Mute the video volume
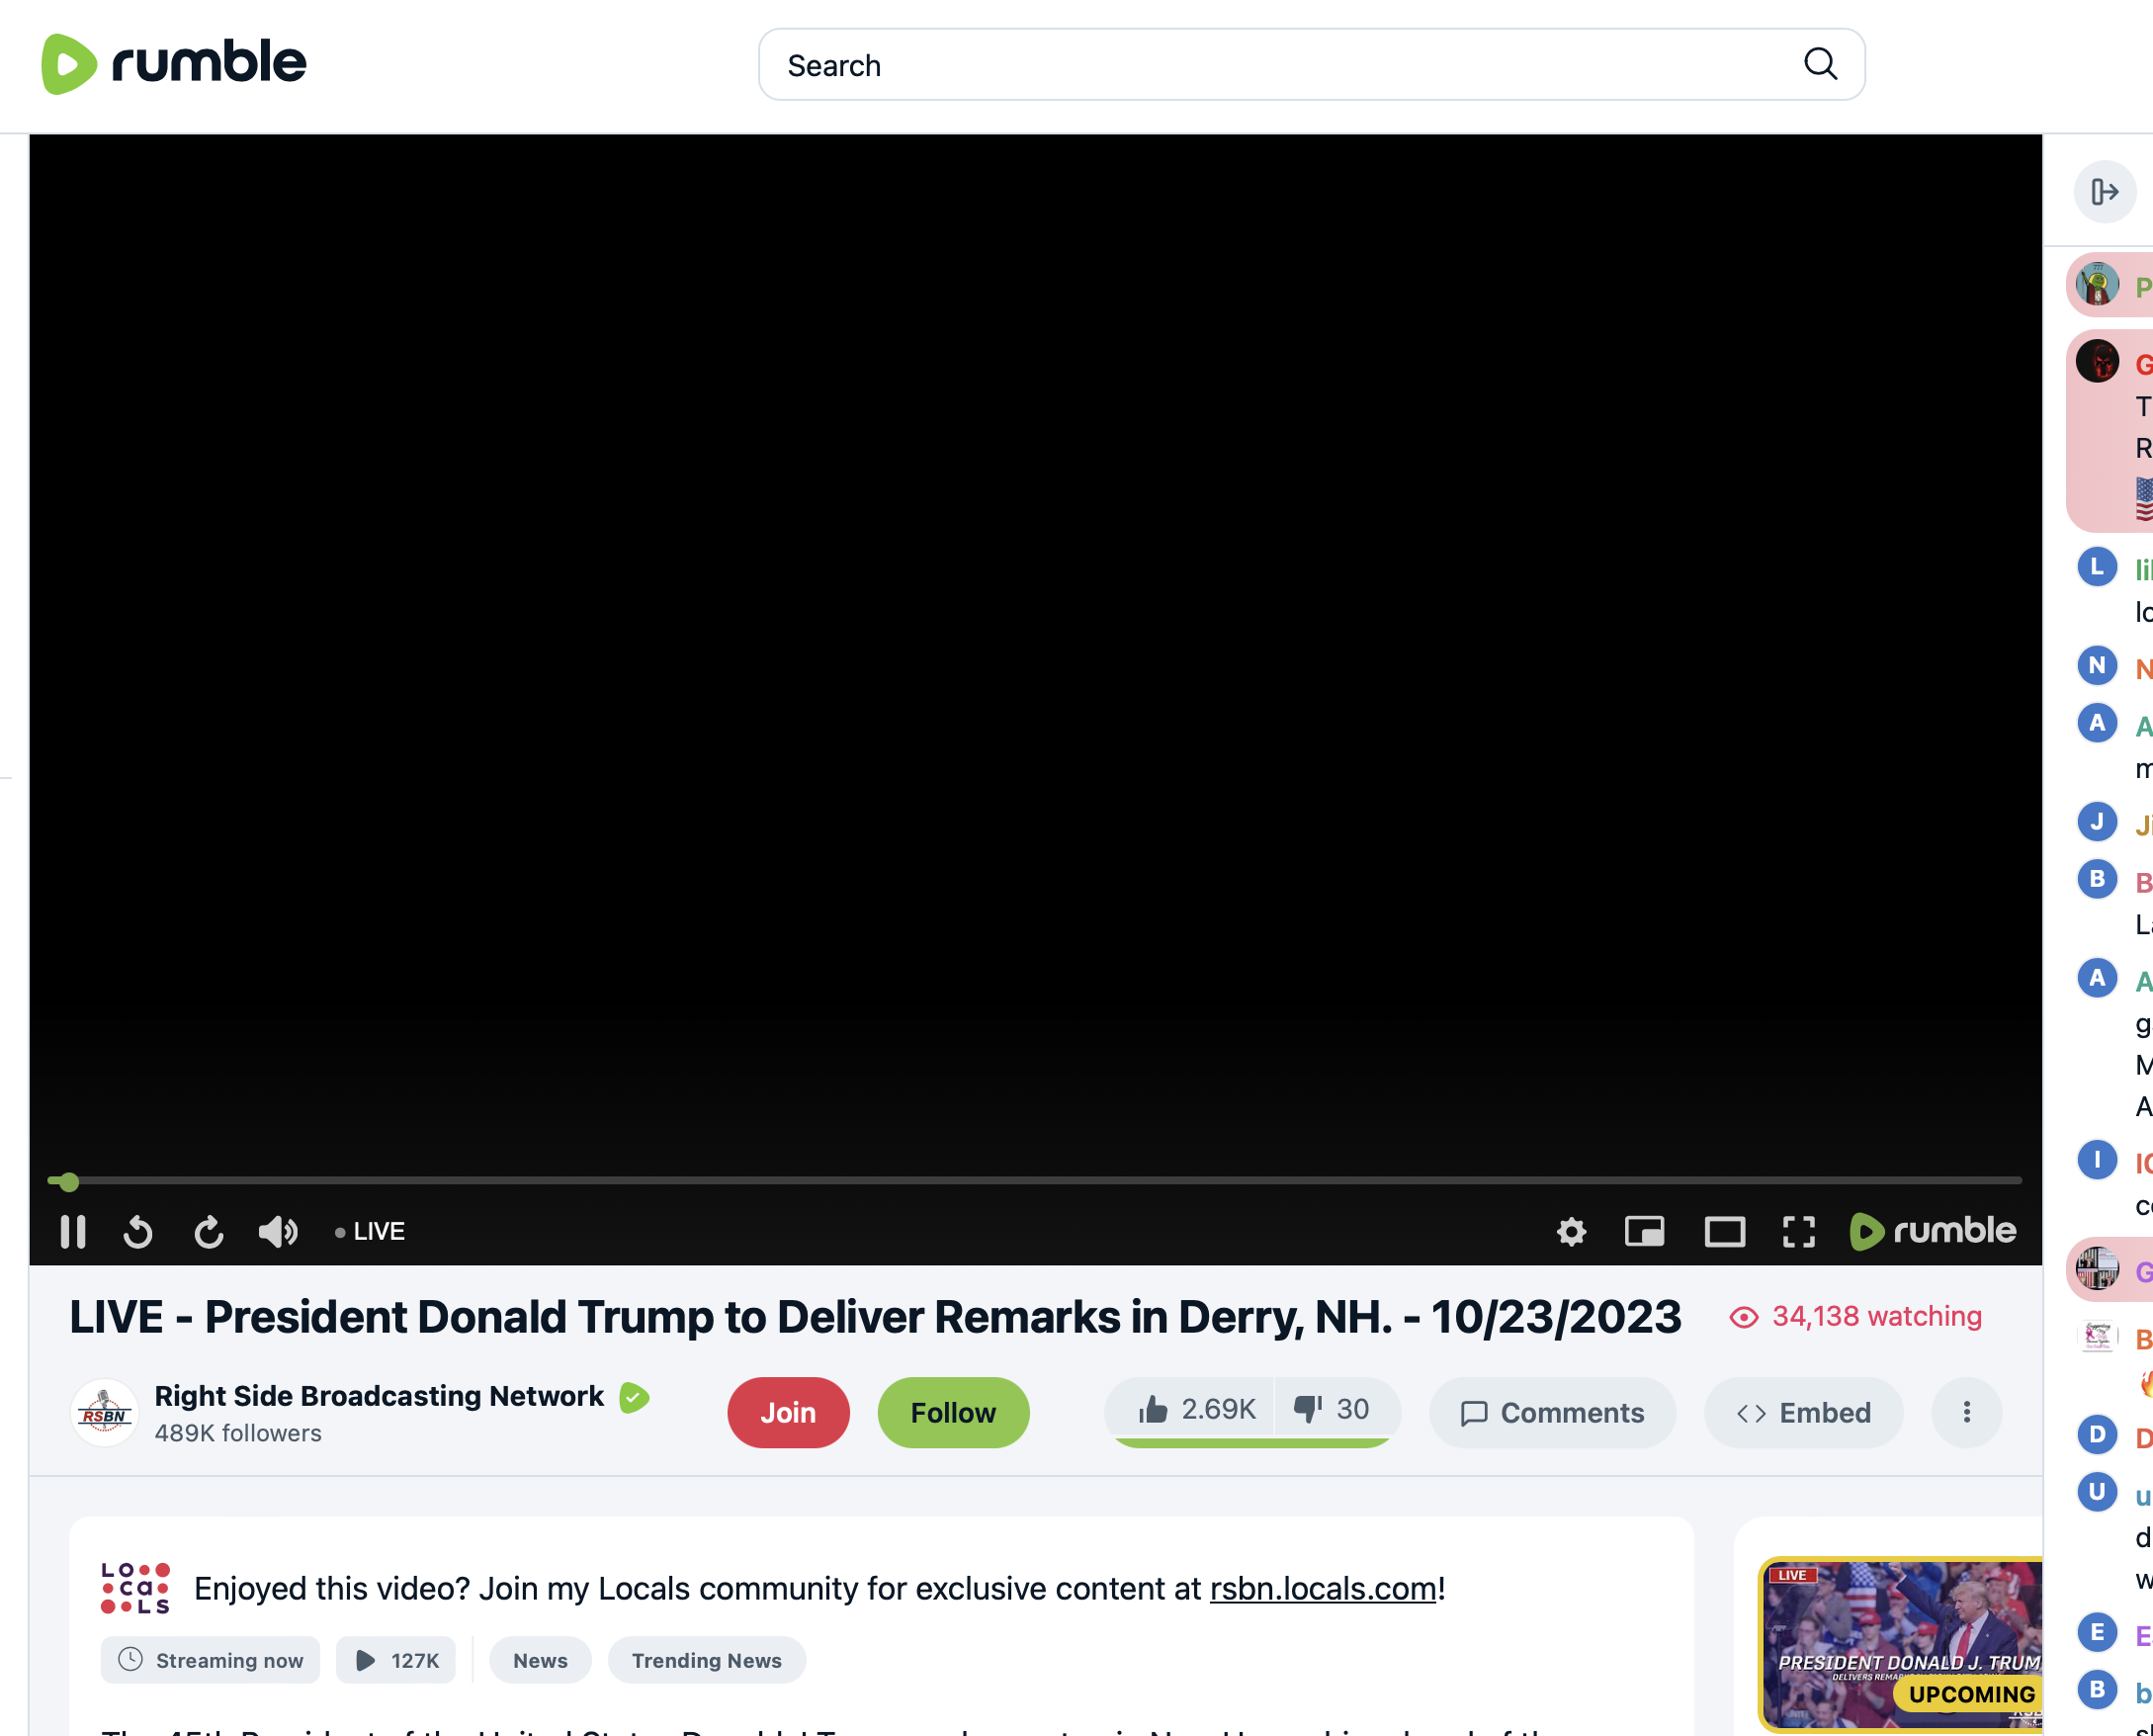This screenshot has width=2153, height=1736. pyautogui.click(x=277, y=1232)
